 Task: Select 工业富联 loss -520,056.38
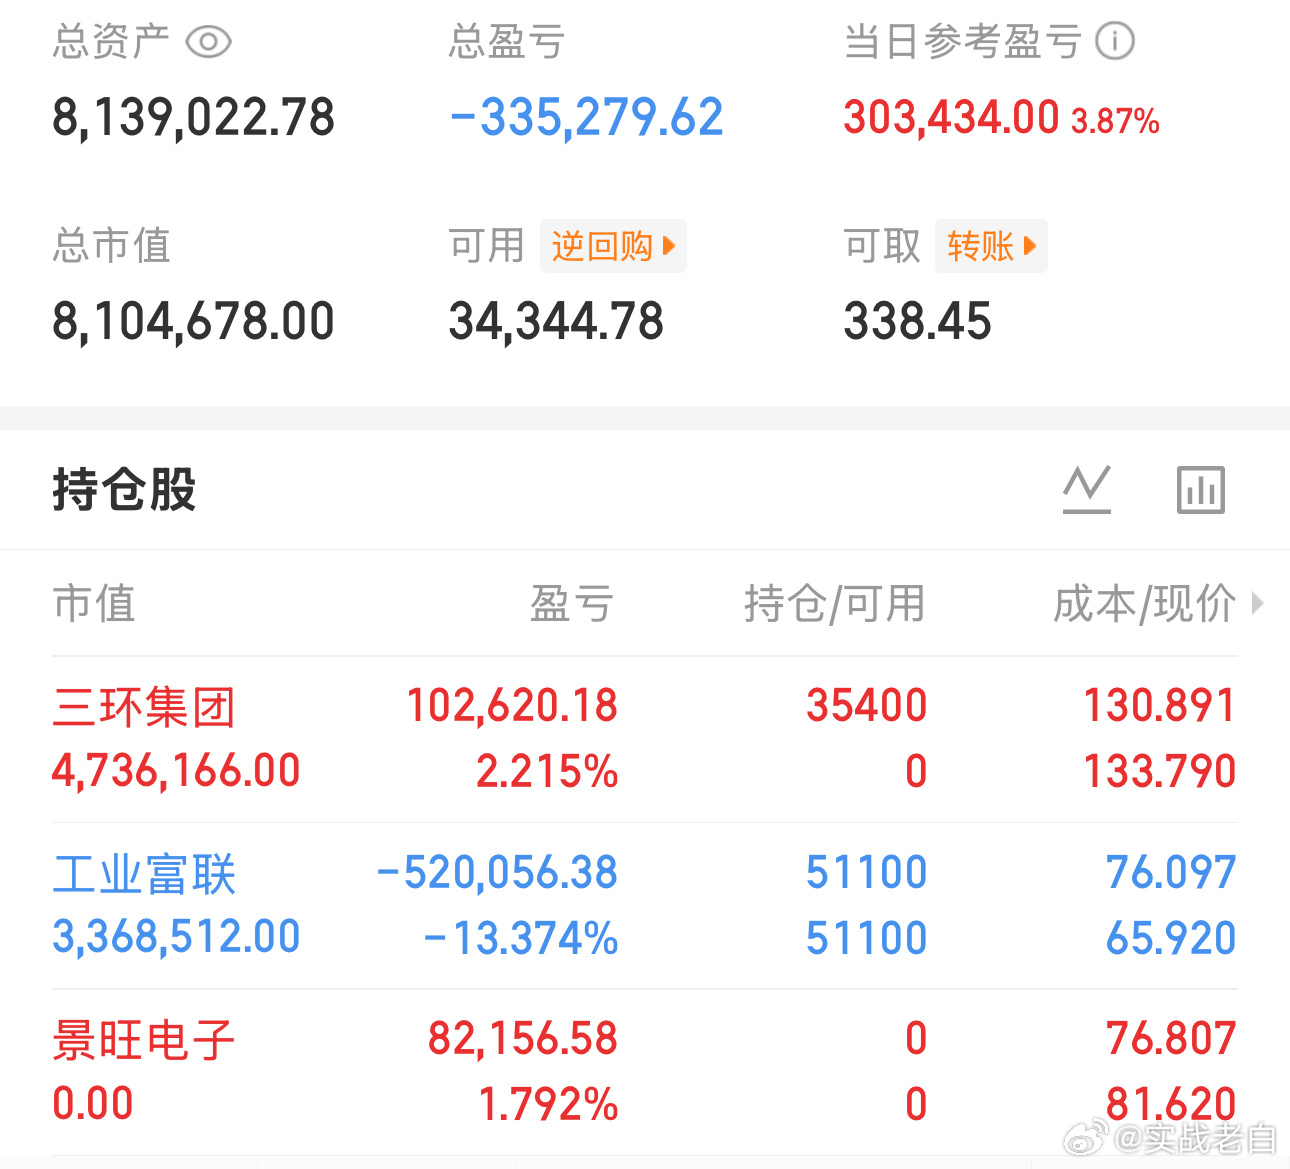[x=497, y=872]
